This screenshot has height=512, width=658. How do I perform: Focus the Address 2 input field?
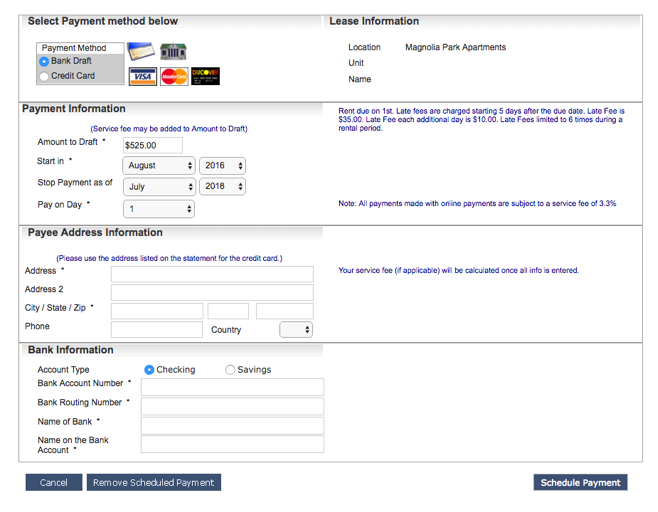pos(212,292)
